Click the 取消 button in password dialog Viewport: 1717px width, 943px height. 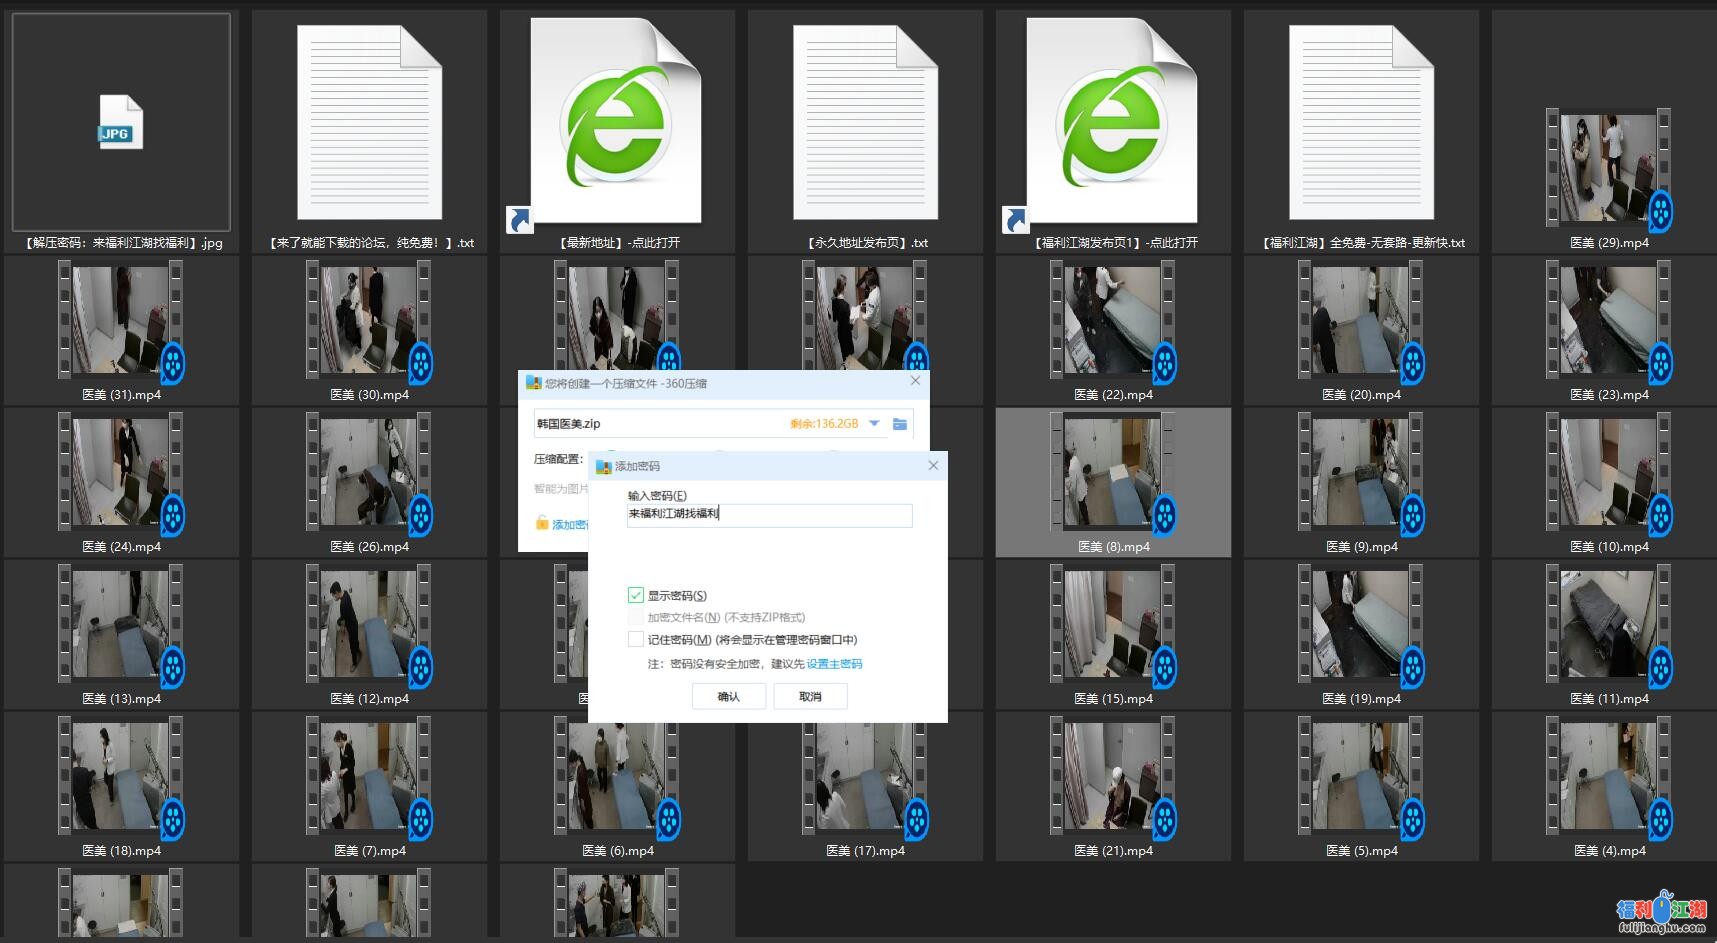(810, 697)
